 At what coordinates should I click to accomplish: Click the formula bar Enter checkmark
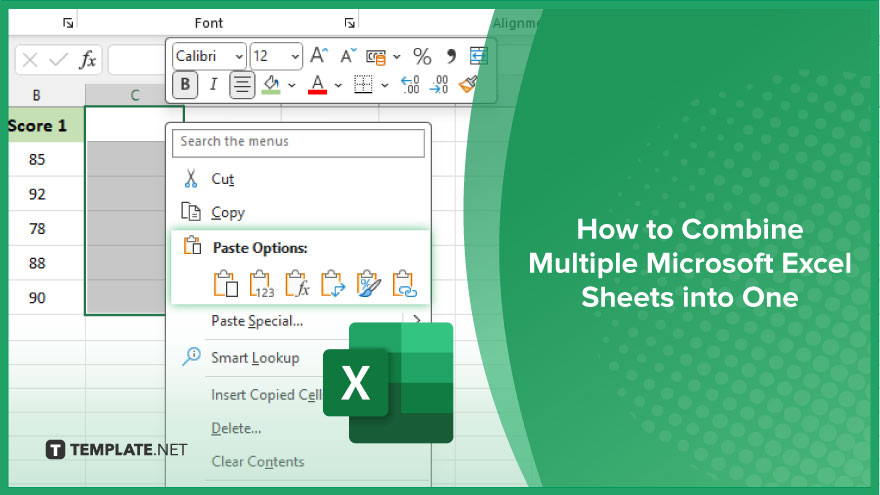58,59
